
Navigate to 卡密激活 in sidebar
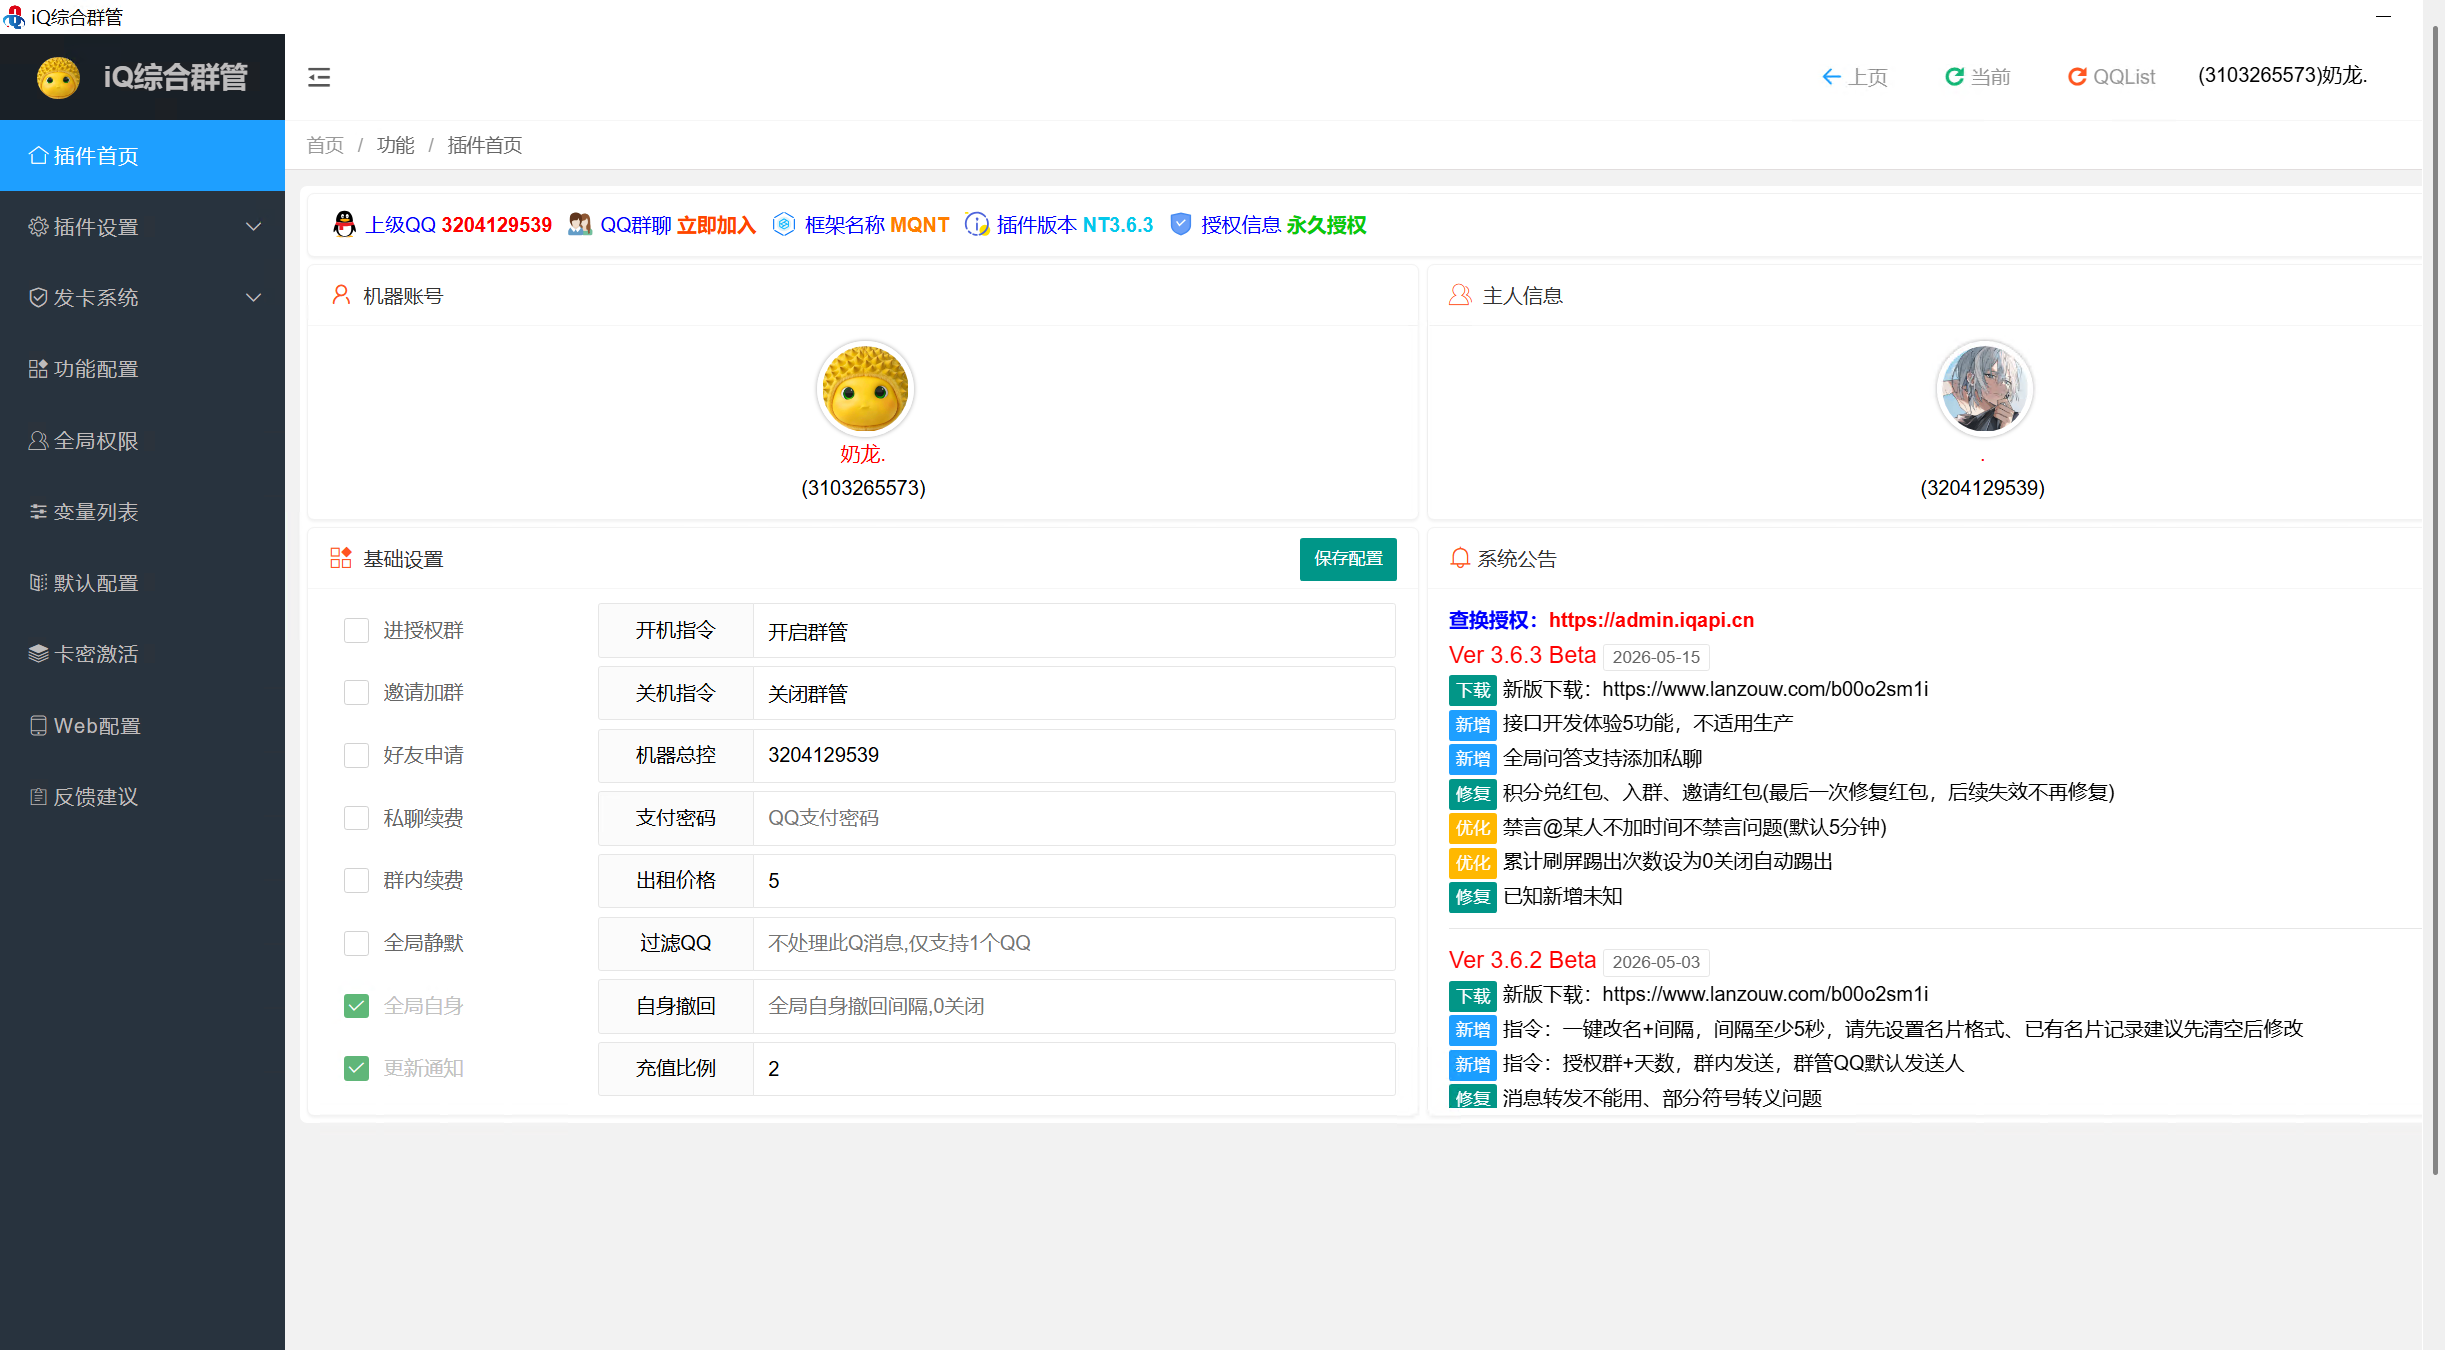142,653
